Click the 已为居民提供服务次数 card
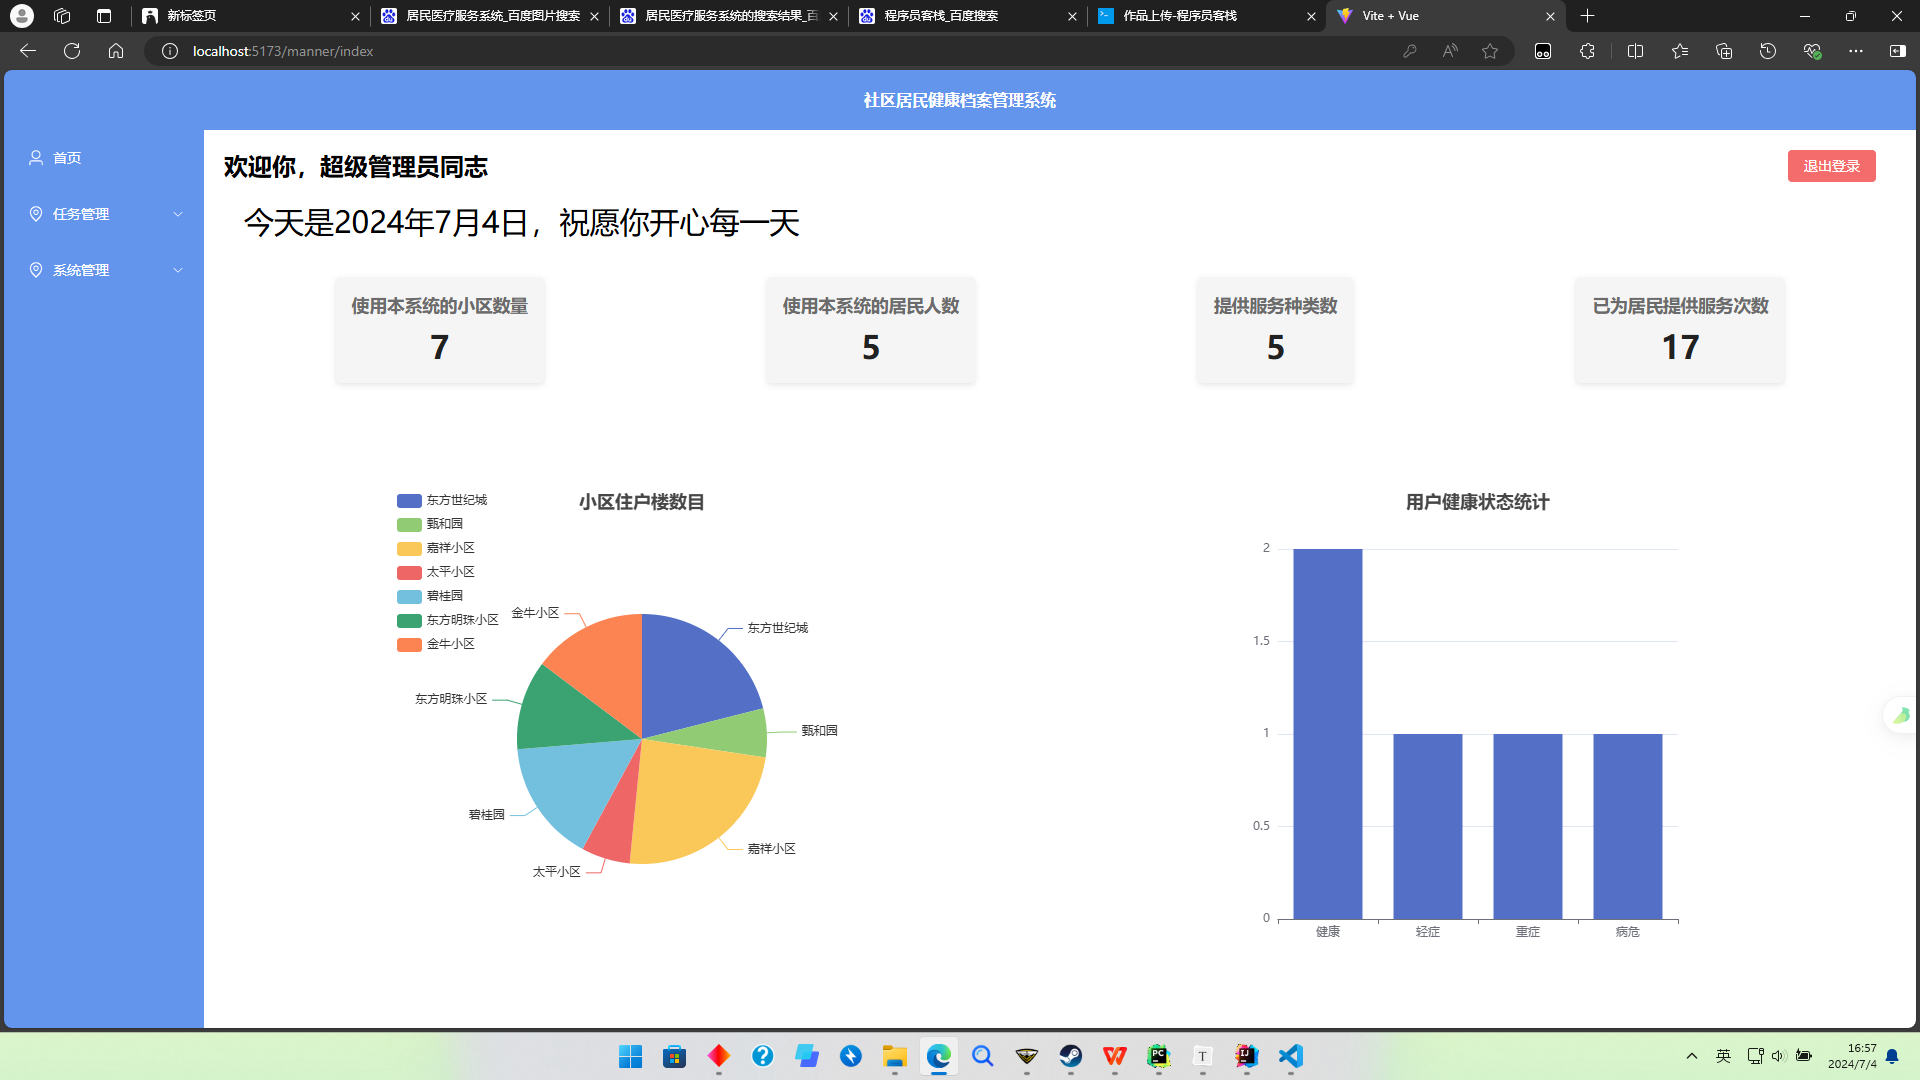This screenshot has width=1920, height=1080. (x=1680, y=330)
